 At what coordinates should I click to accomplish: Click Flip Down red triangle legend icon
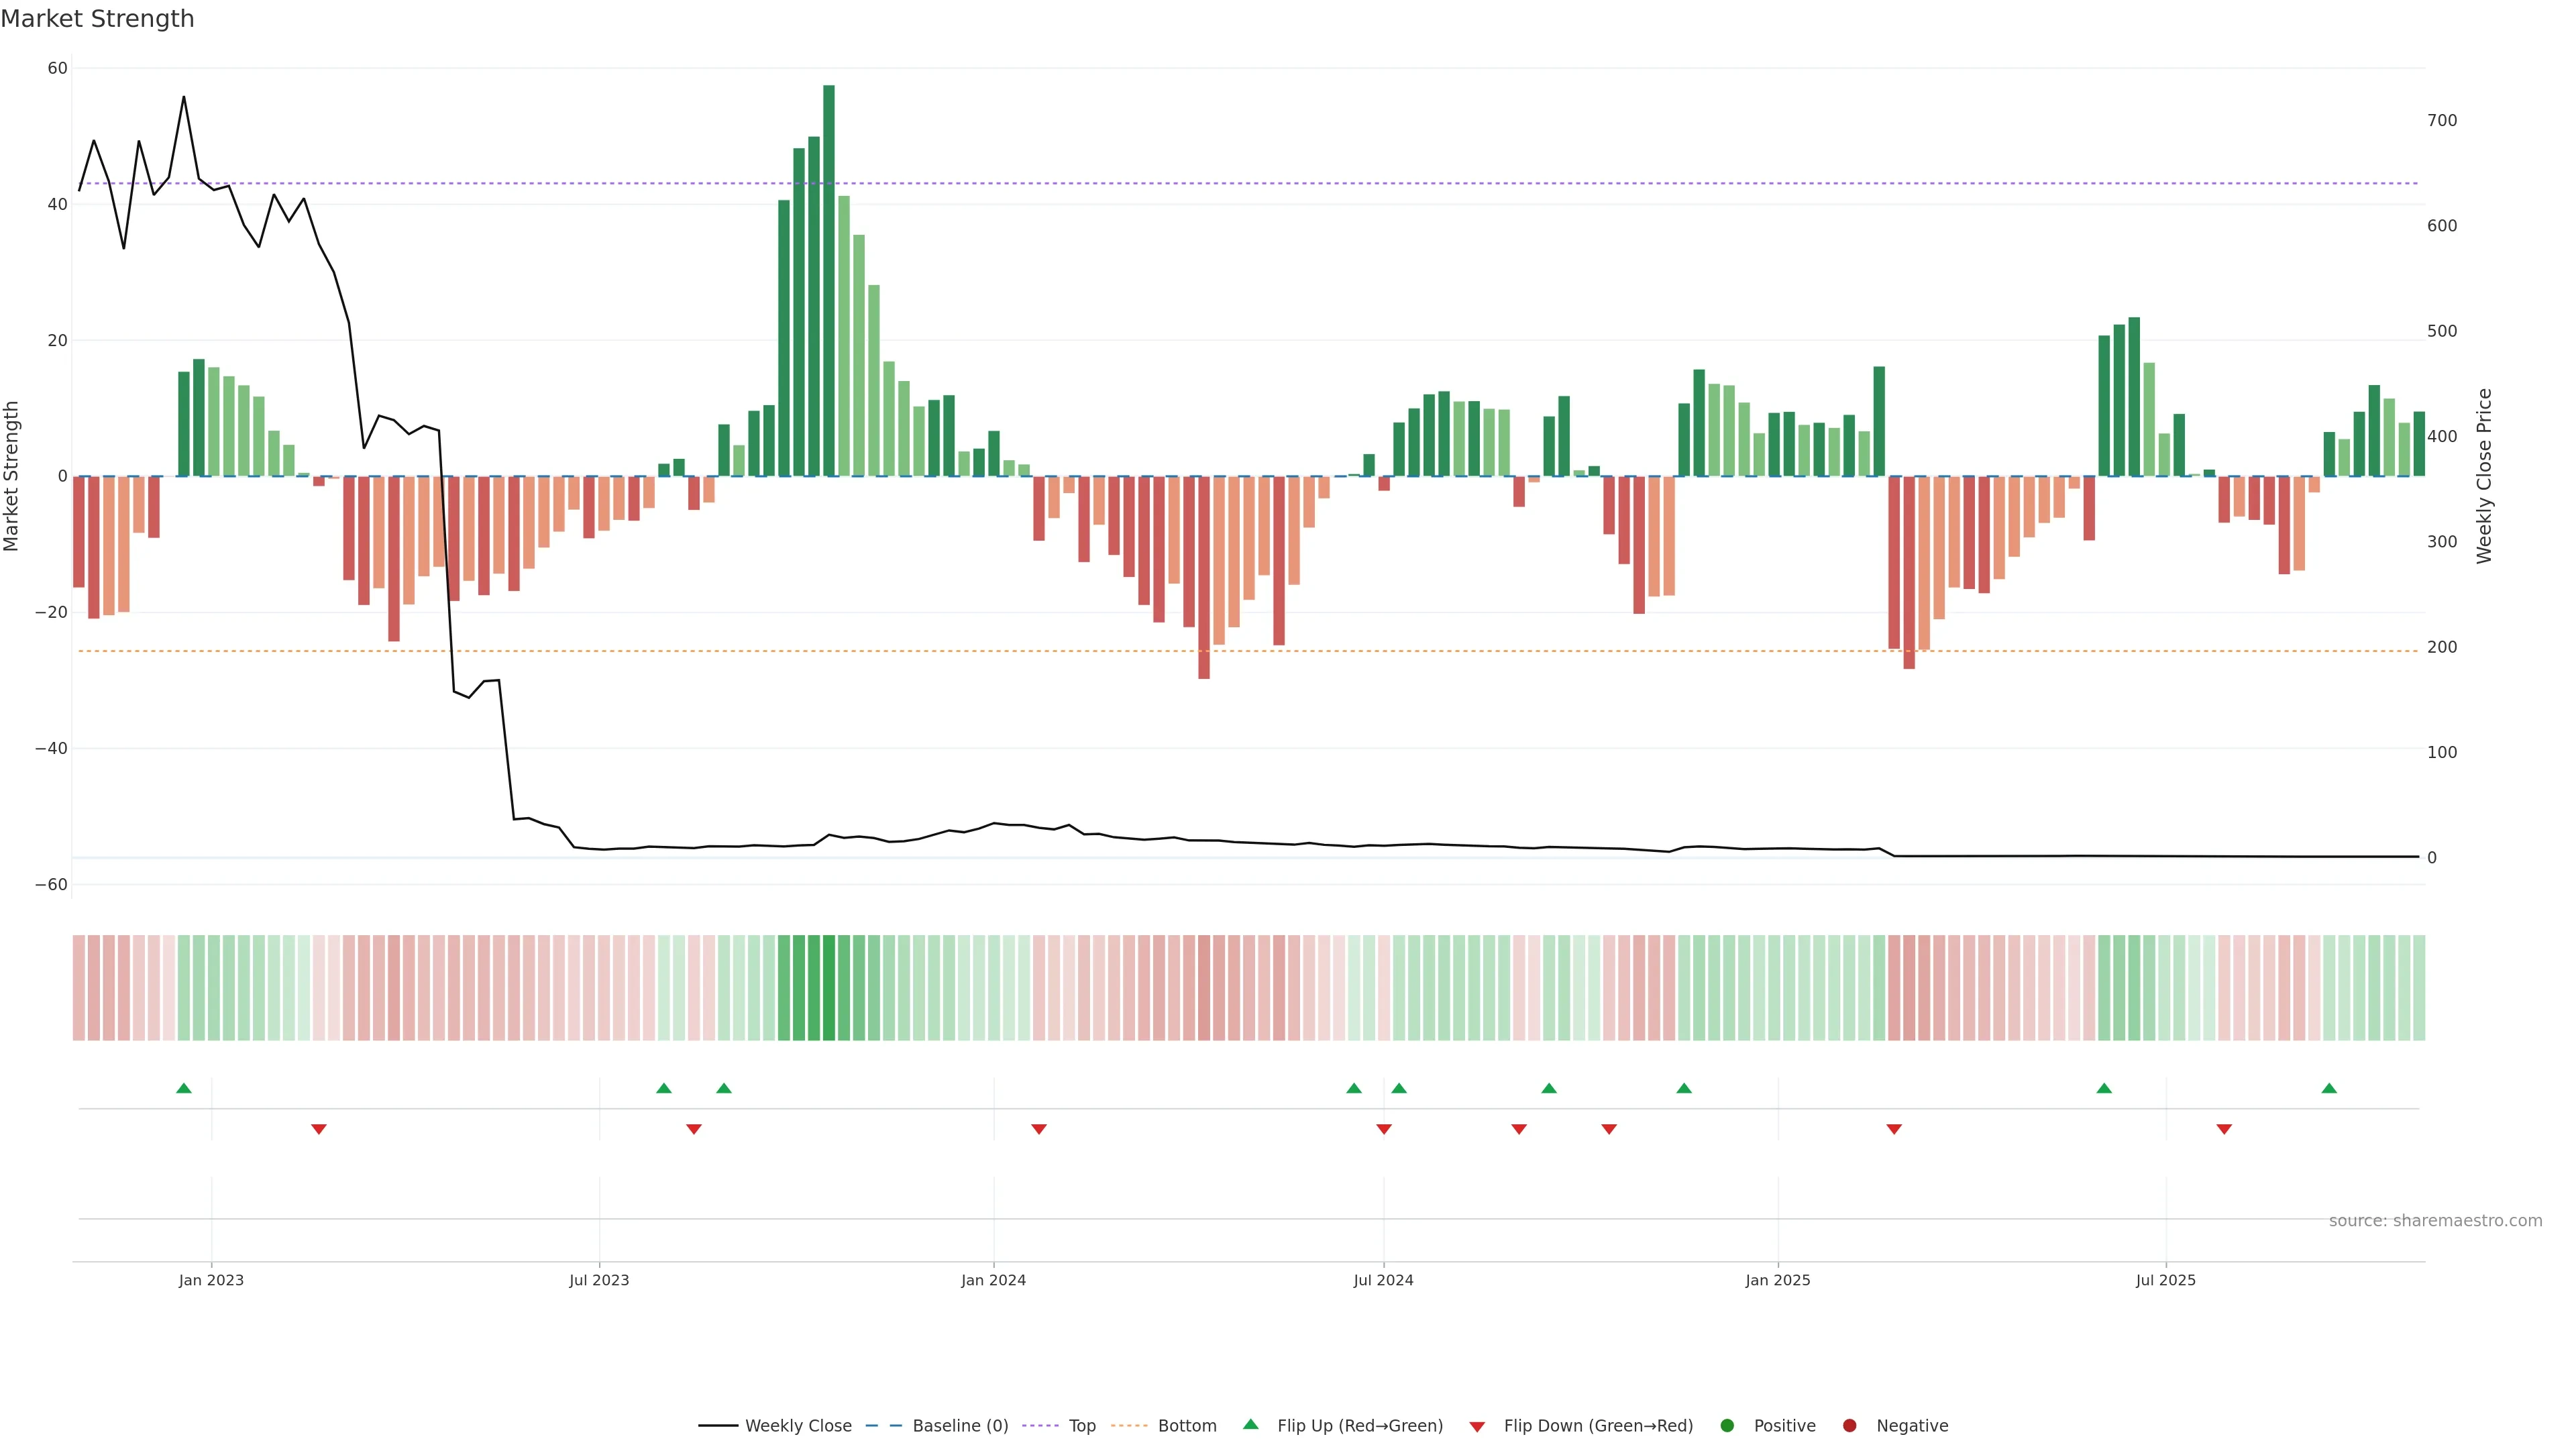click(x=1477, y=1427)
